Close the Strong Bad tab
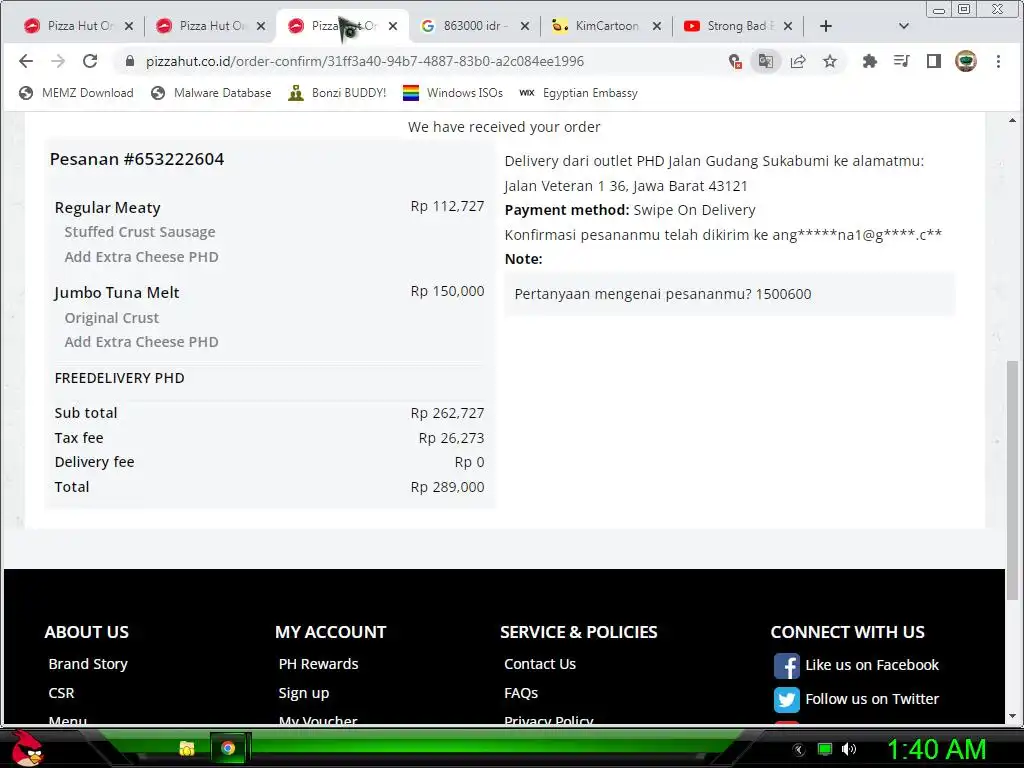 click(x=788, y=26)
